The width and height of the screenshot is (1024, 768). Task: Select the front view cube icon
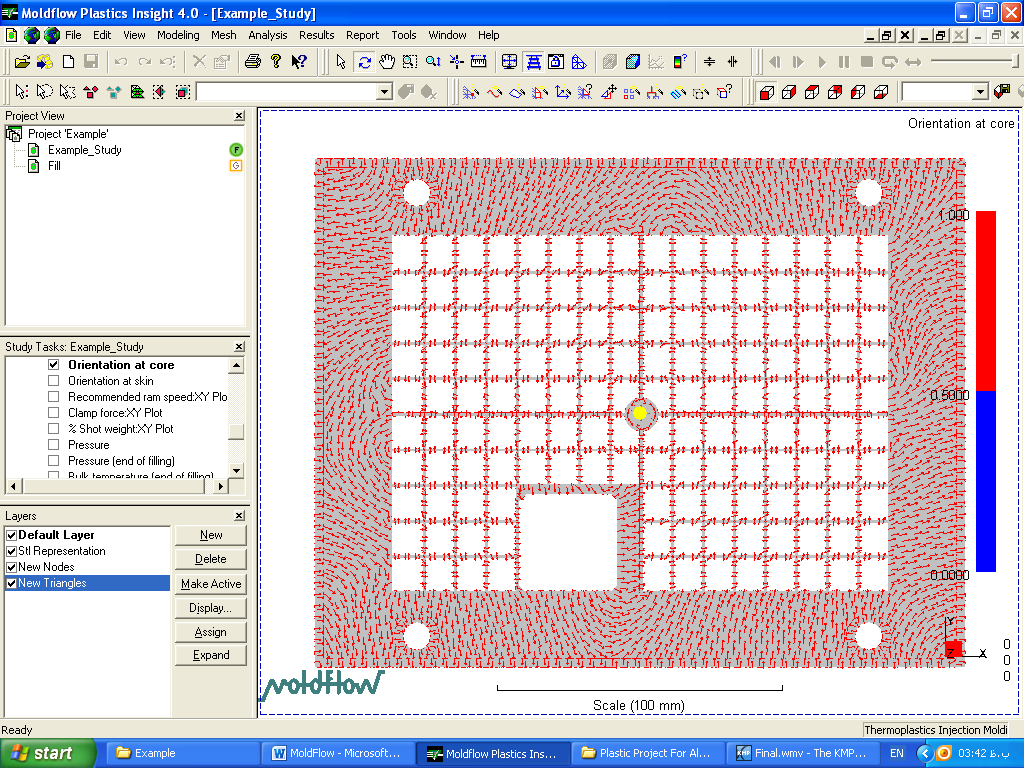[x=767, y=92]
